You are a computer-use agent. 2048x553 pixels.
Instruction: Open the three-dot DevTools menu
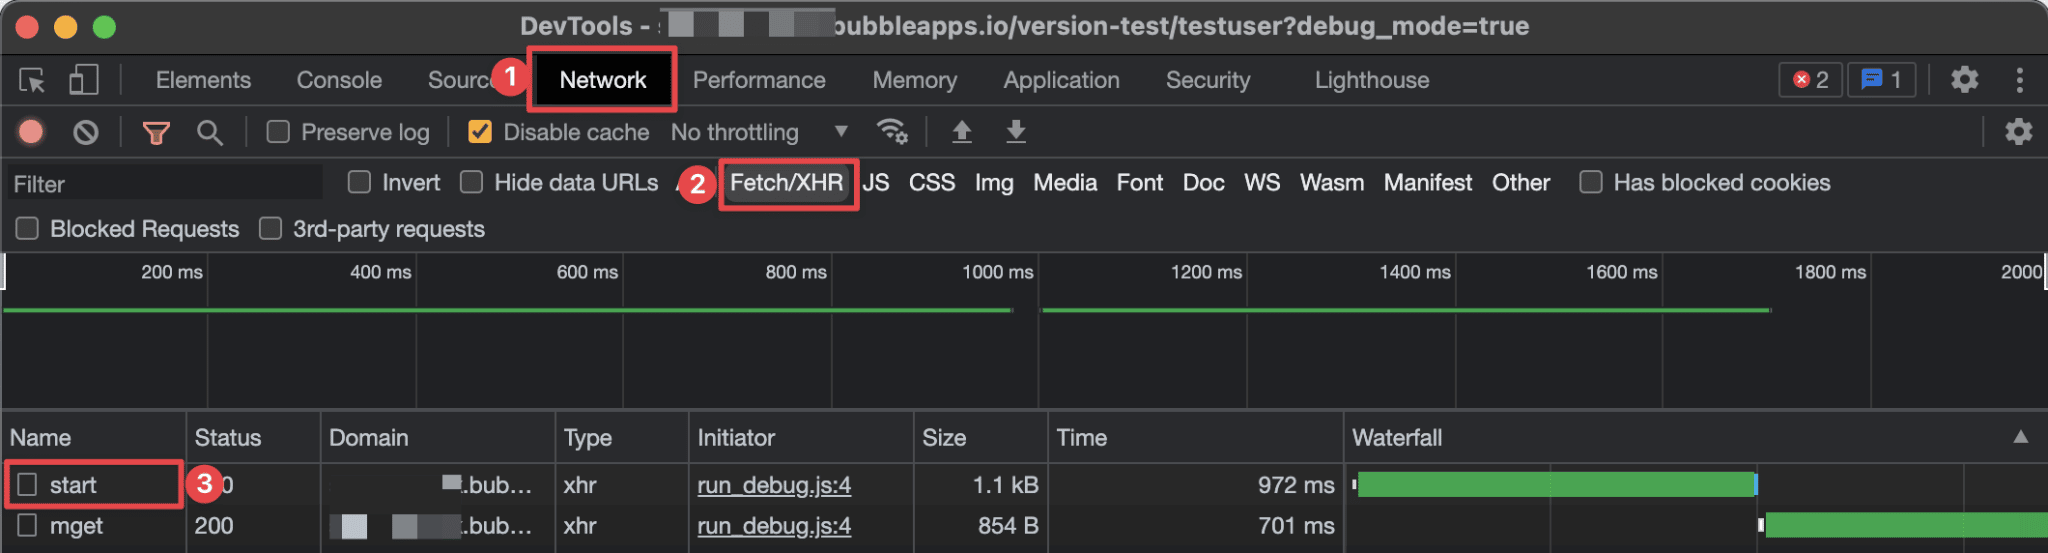2019,80
